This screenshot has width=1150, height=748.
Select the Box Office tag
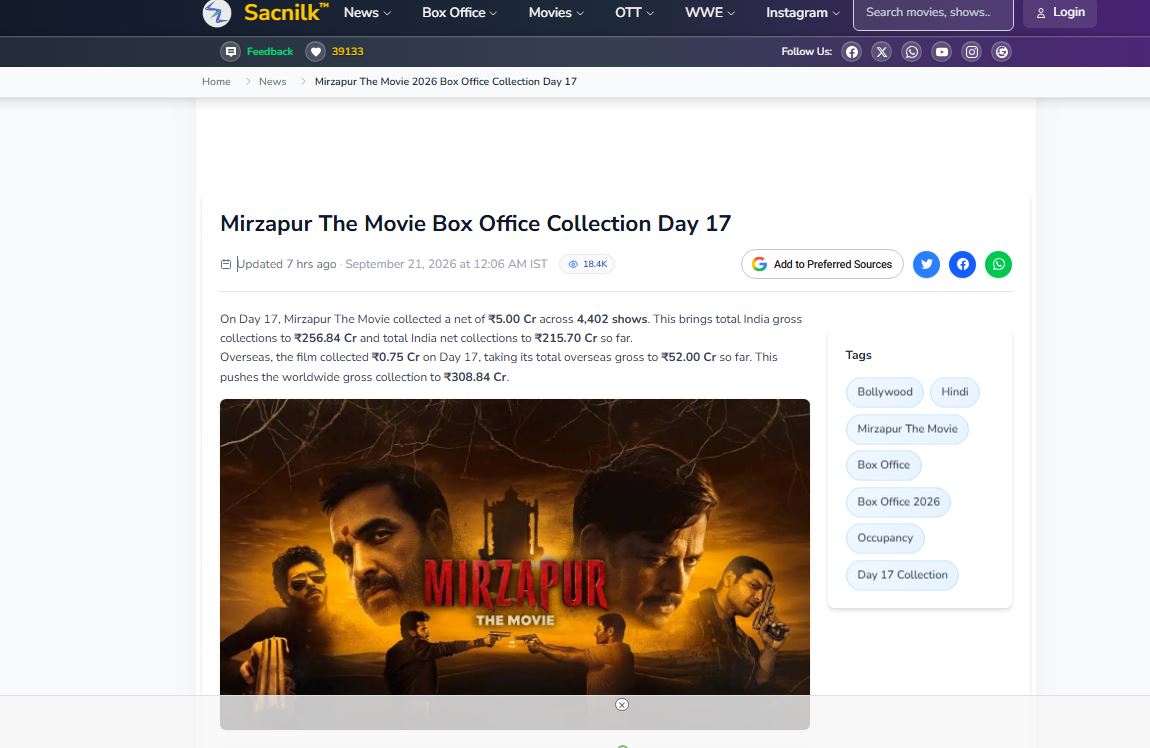coord(884,465)
